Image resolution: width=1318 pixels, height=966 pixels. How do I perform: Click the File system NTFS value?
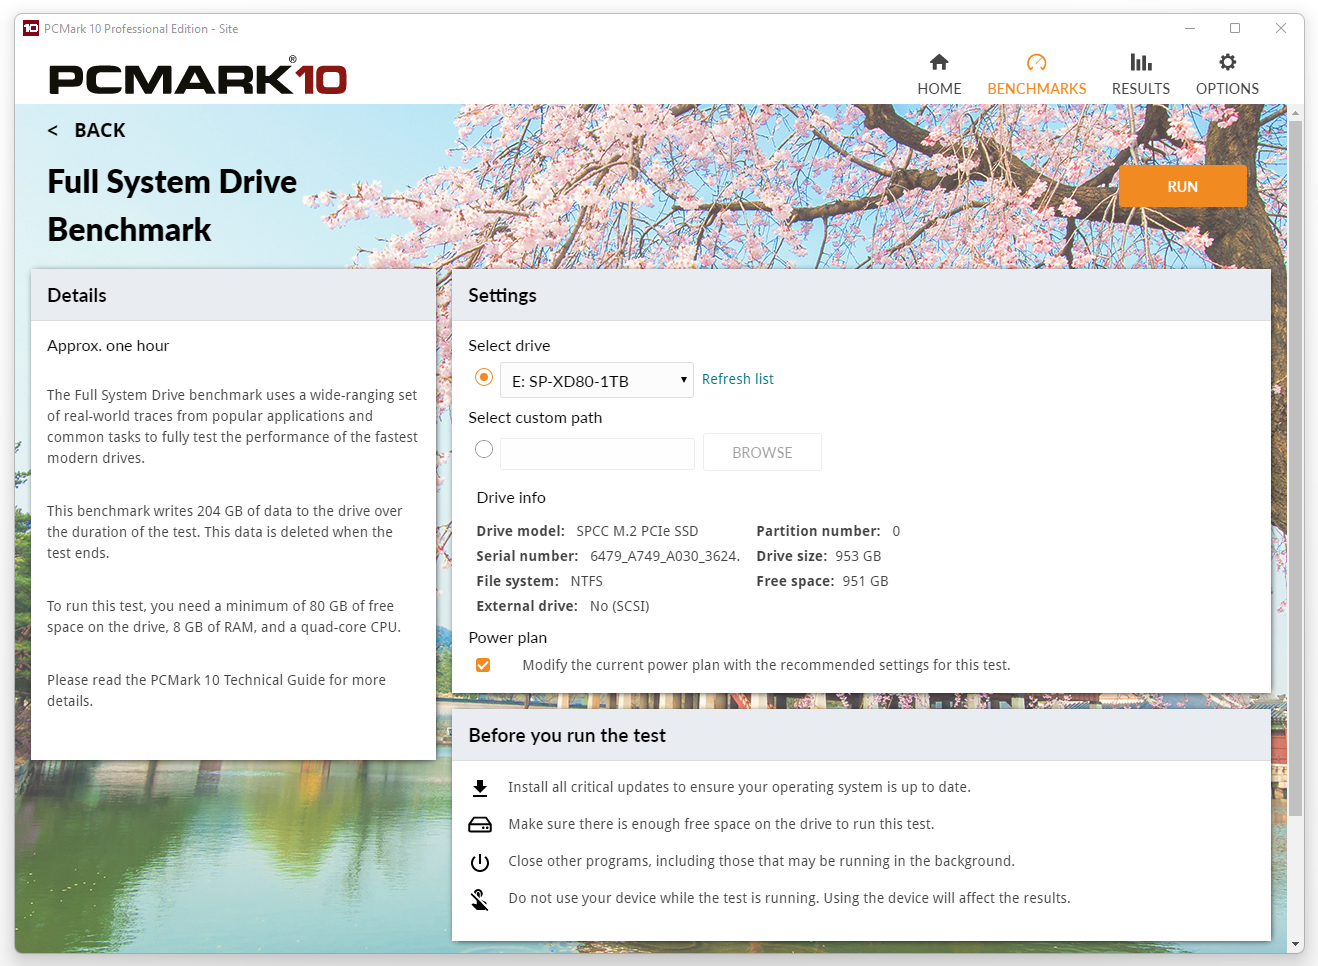coord(586,581)
